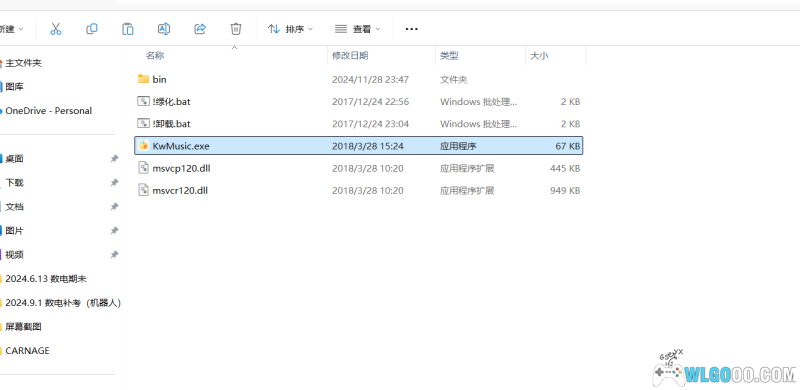This screenshot has height=390, width=800.
Task: Click the msvcr120.dll file icon
Action: coord(143,190)
